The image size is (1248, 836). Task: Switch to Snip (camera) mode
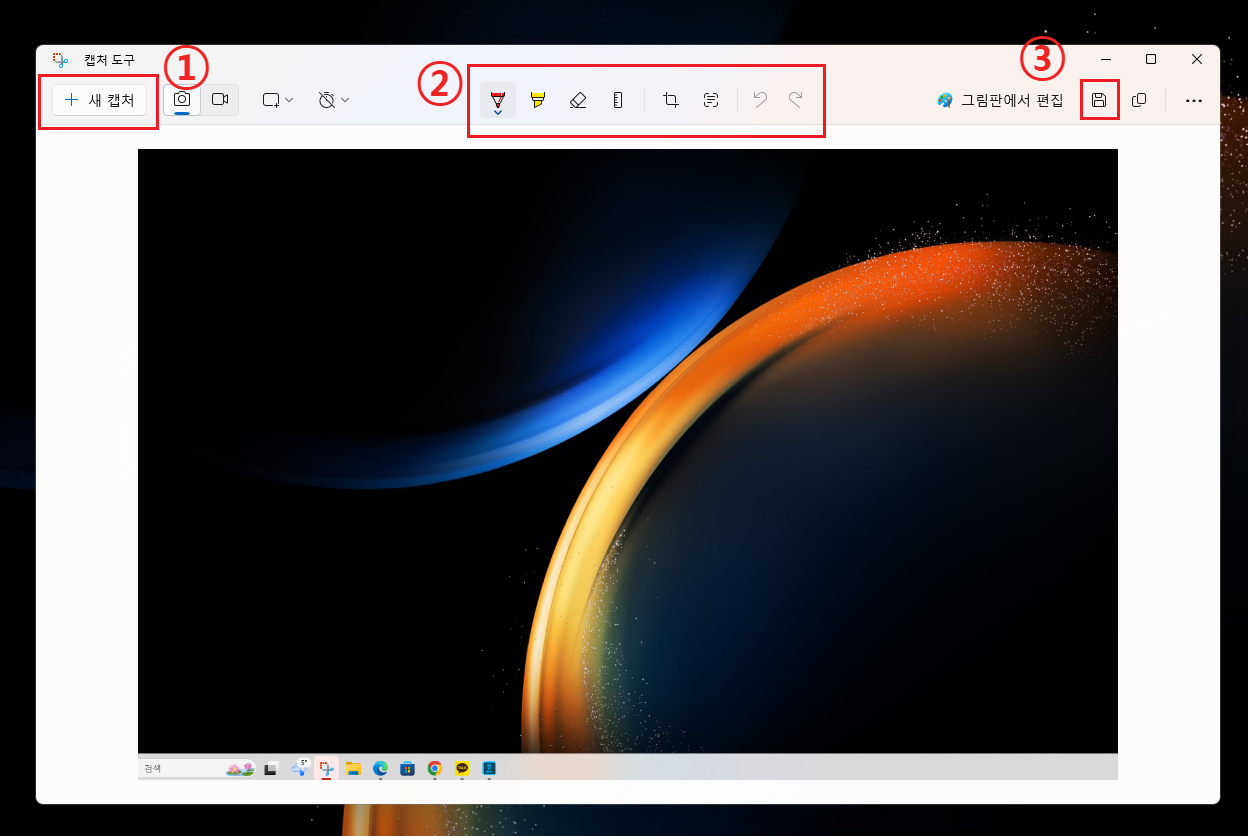182,100
